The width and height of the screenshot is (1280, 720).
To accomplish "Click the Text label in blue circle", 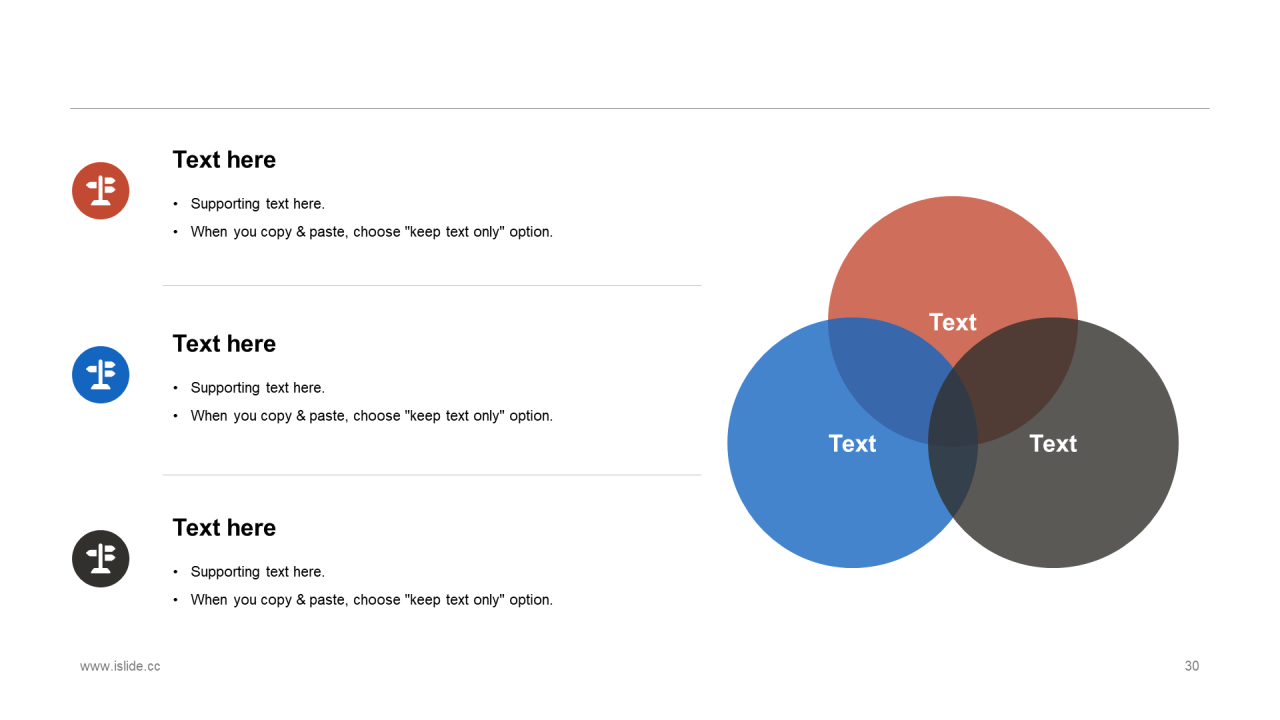I will [x=852, y=443].
